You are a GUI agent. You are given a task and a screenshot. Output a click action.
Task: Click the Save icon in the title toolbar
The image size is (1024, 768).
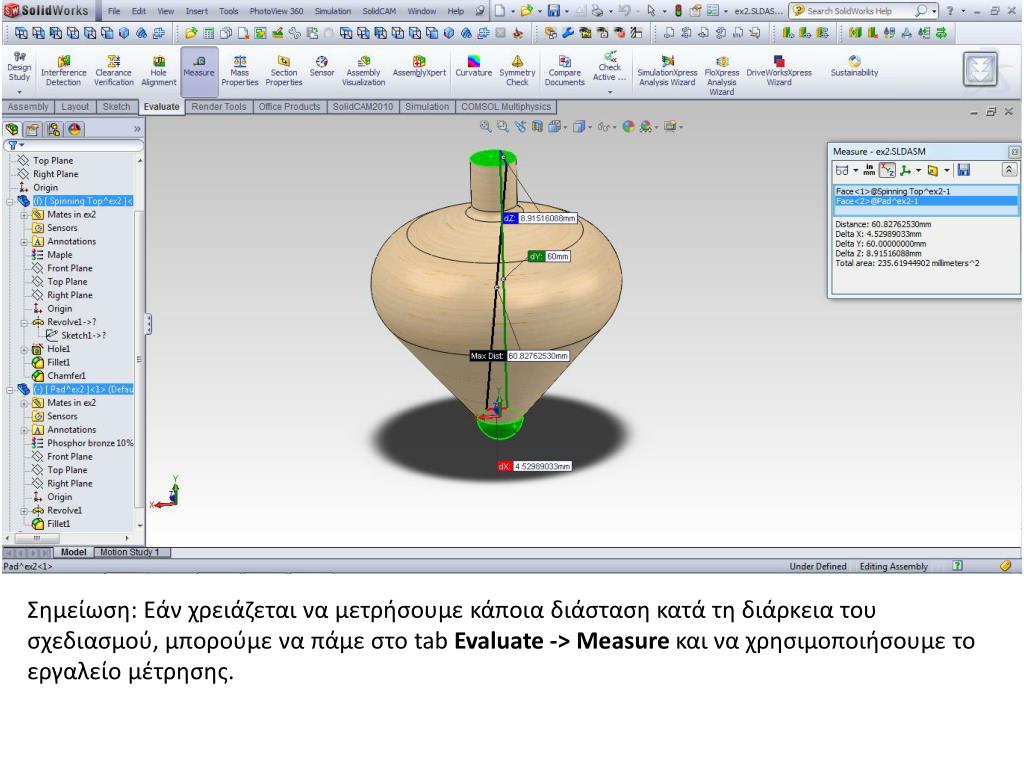pos(554,11)
